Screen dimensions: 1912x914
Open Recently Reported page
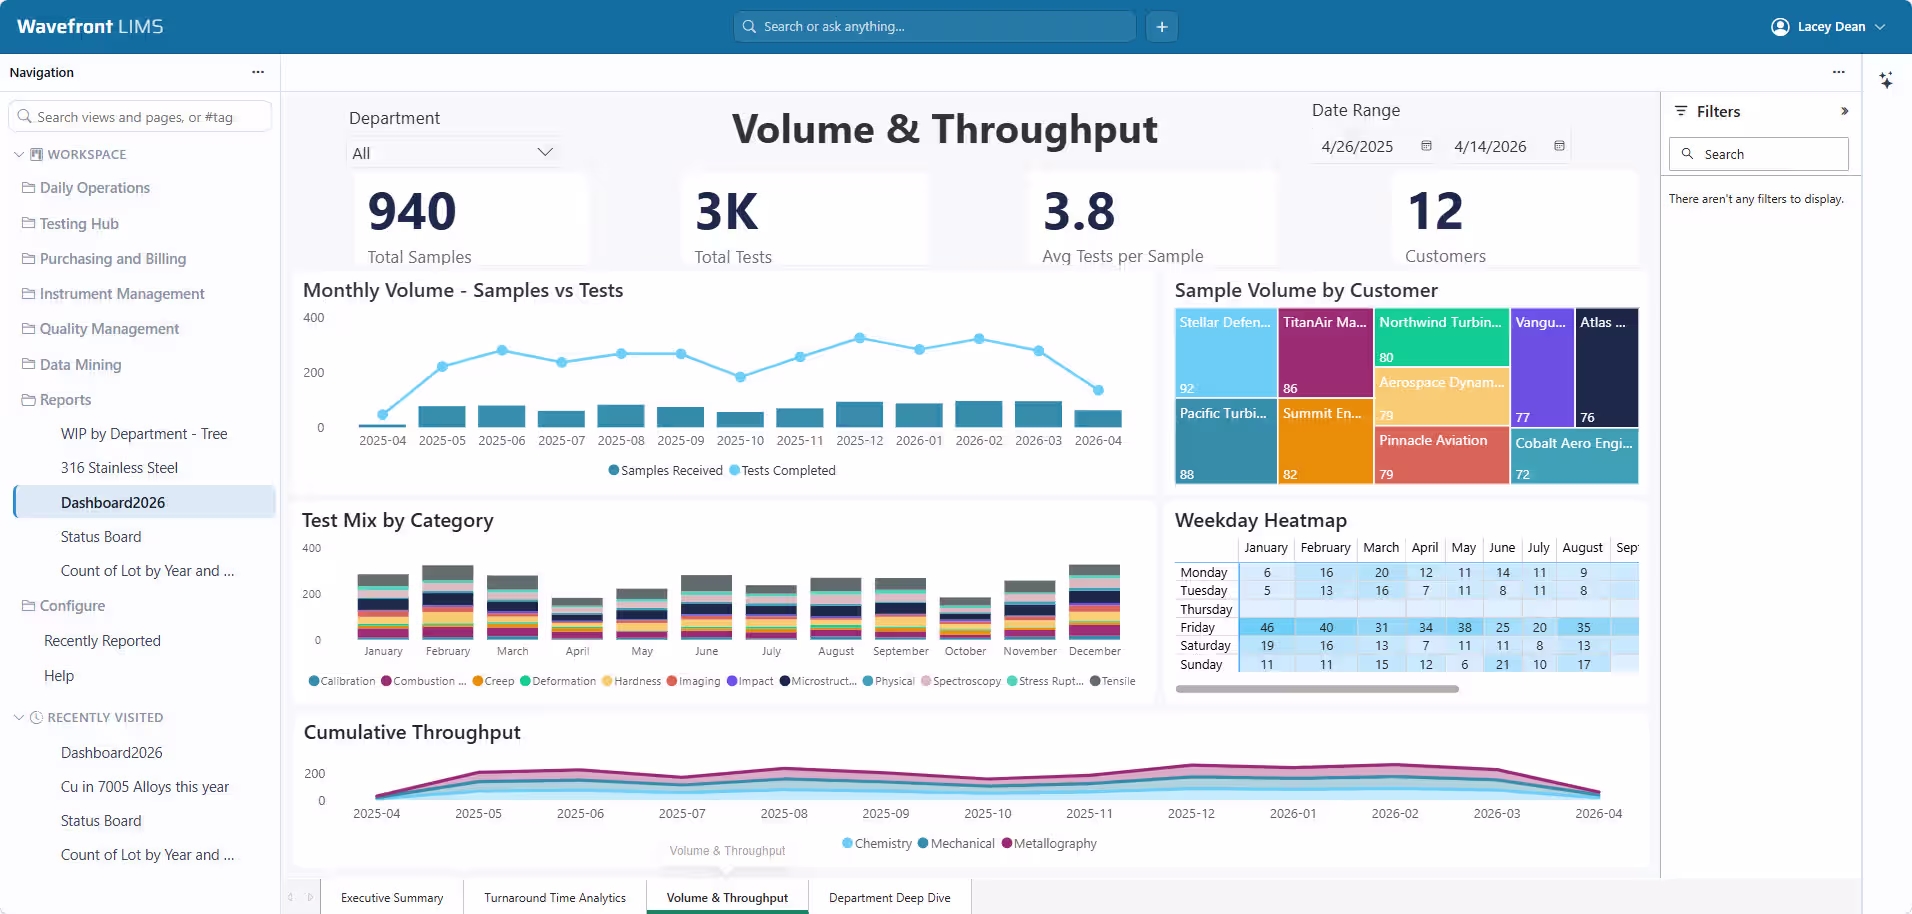tap(102, 641)
